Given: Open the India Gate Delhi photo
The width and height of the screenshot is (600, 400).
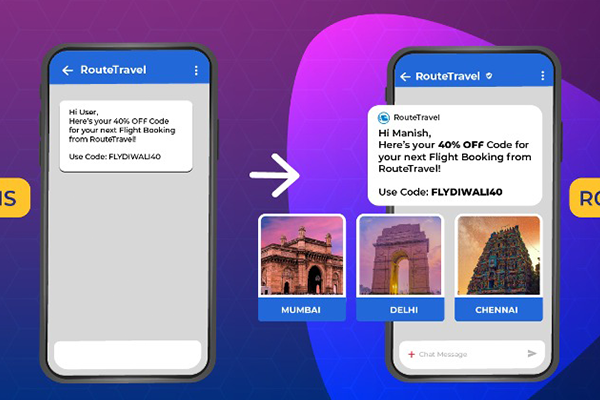Looking at the screenshot, I should [400, 255].
